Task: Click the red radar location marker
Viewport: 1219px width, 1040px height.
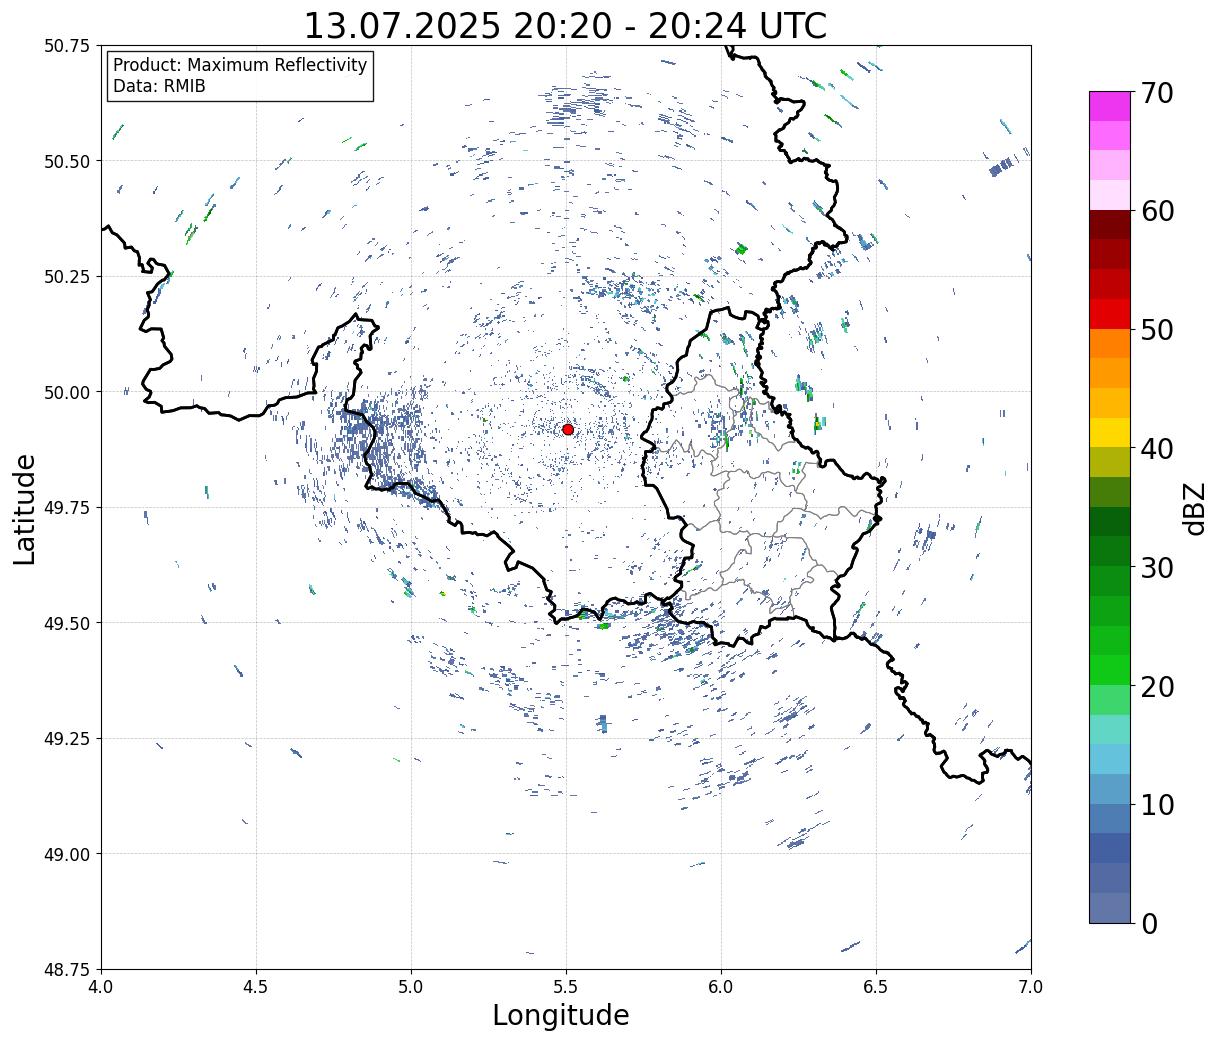Action: pos(568,429)
